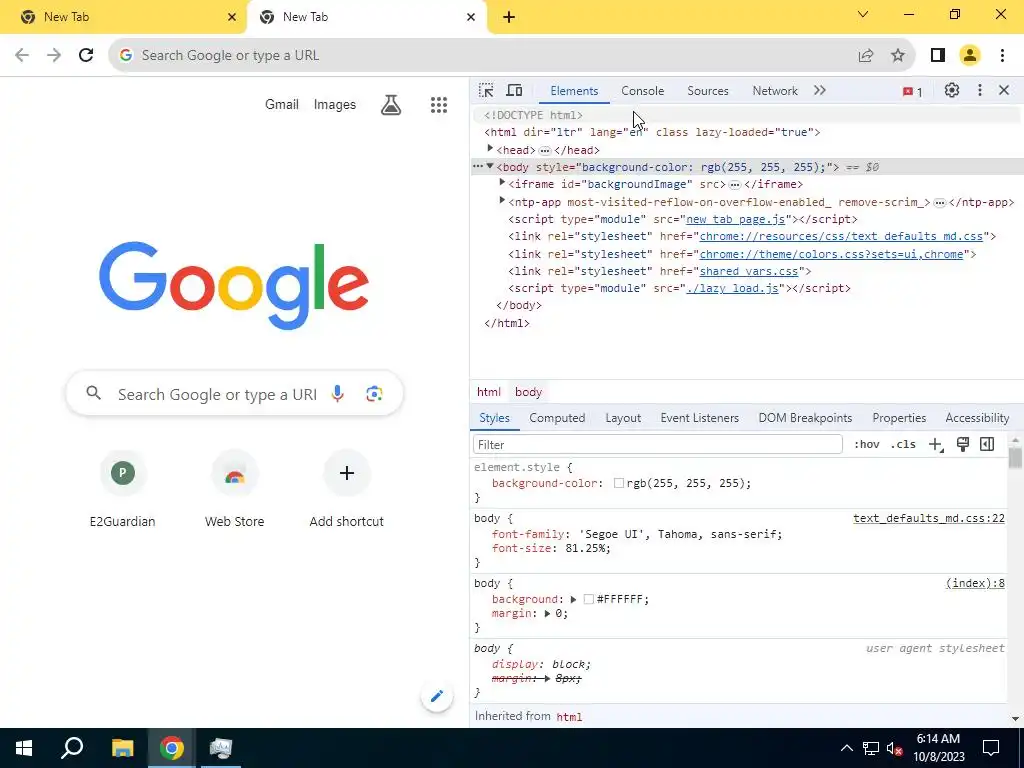Open the Layout pane tab
Image resolution: width=1024 pixels, height=768 pixels.
[x=623, y=418]
